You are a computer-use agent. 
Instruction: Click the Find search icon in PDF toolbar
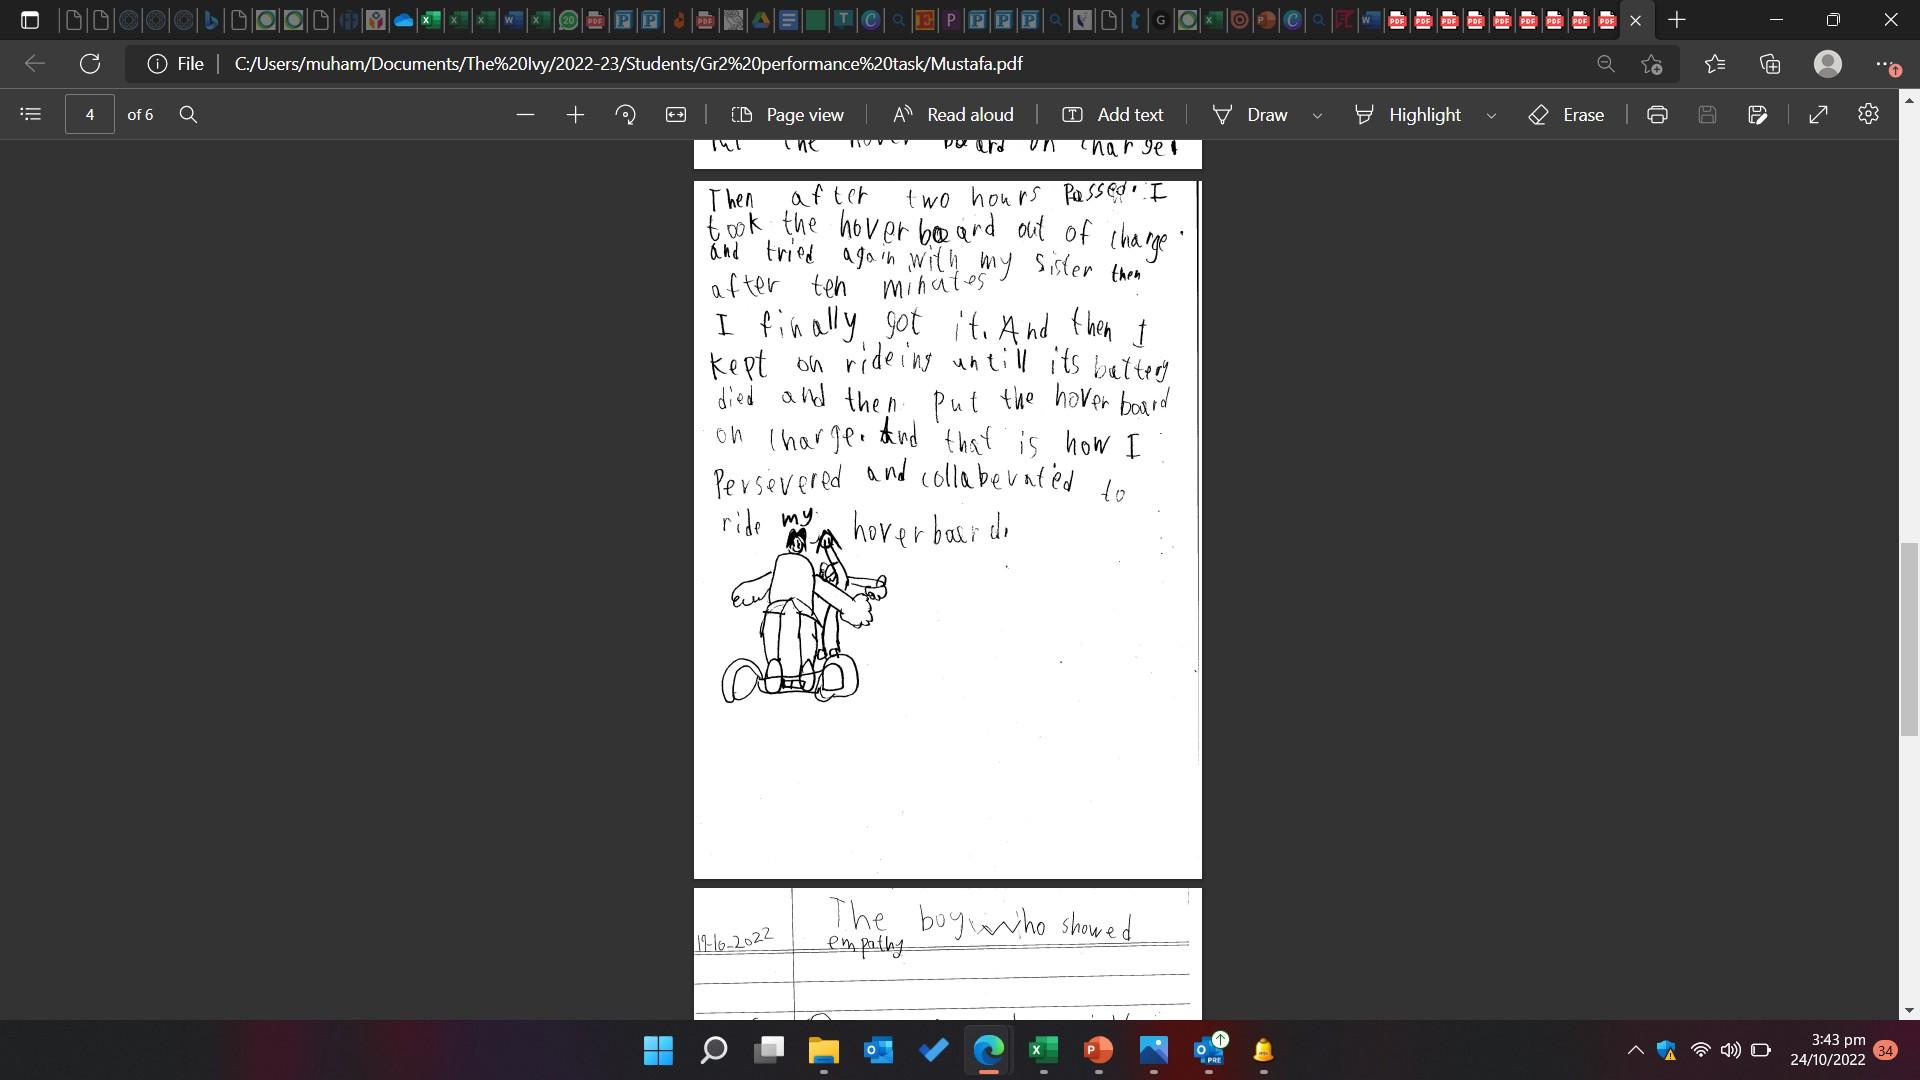tap(188, 114)
